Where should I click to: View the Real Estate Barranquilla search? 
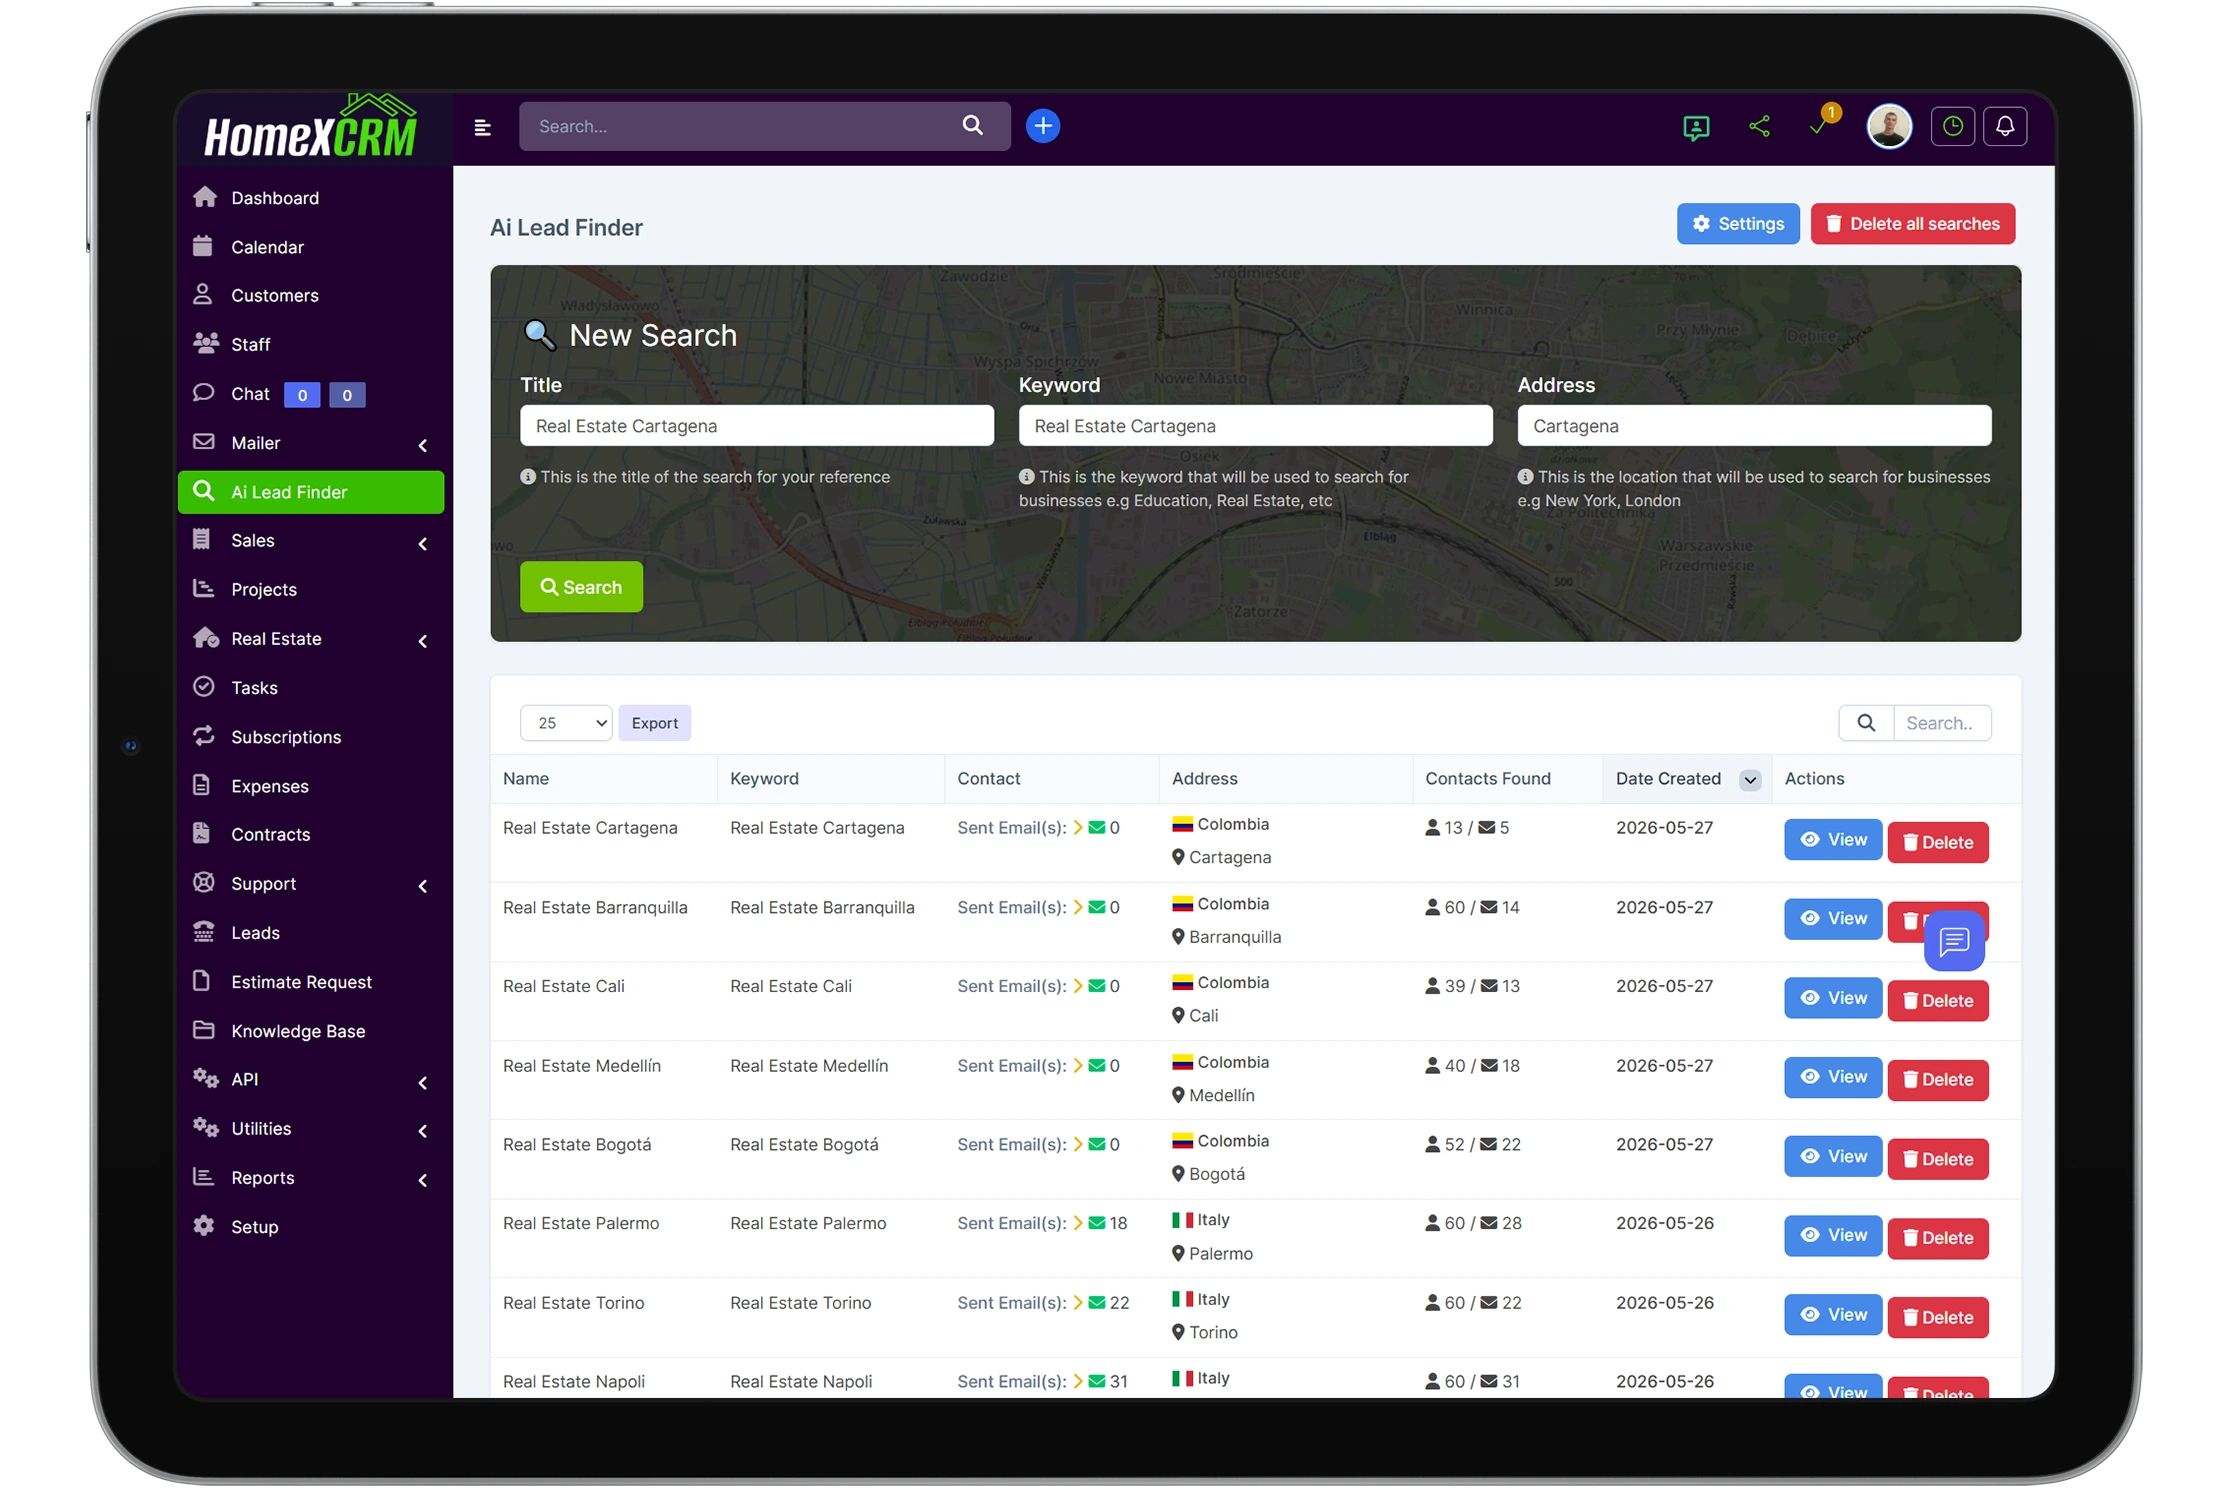click(x=1833, y=919)
